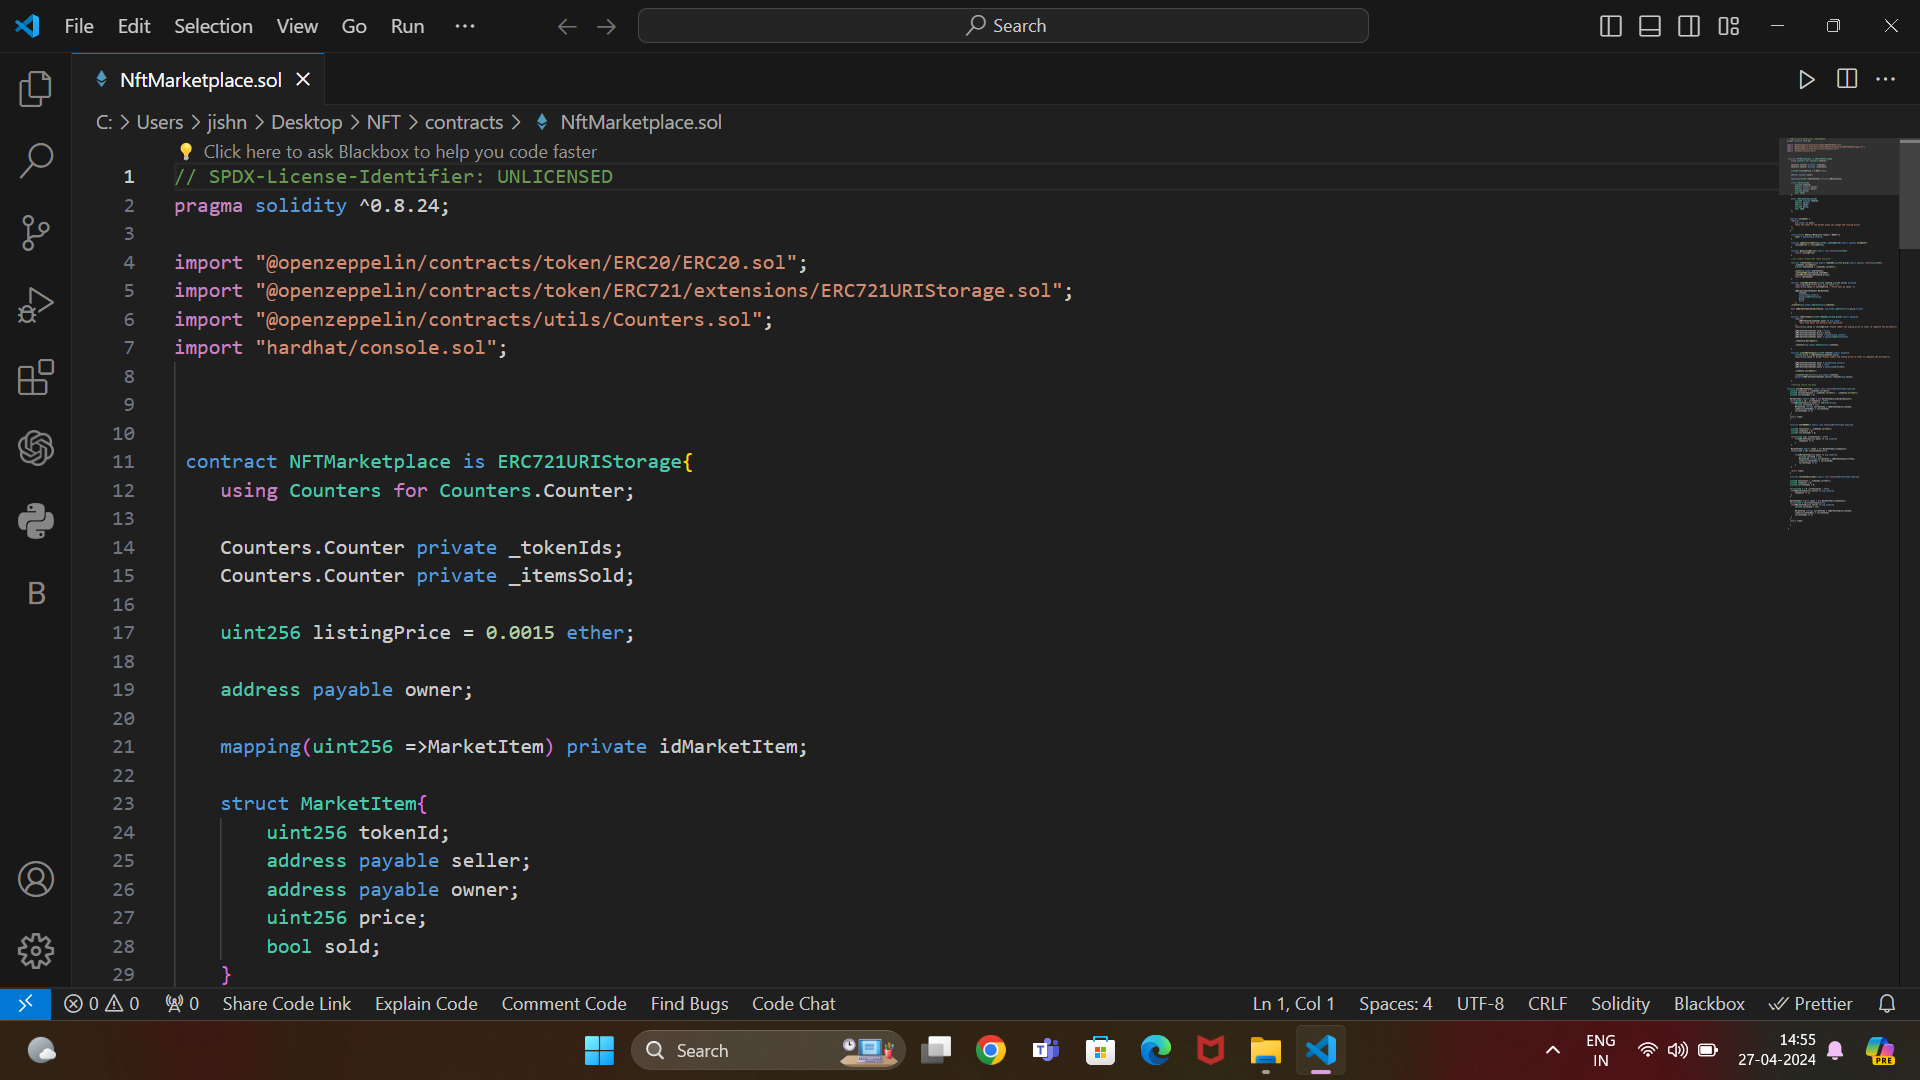
Task: Open the Python extension view in the activity bar
Action: pyautogui.click(x=36, y=521)
